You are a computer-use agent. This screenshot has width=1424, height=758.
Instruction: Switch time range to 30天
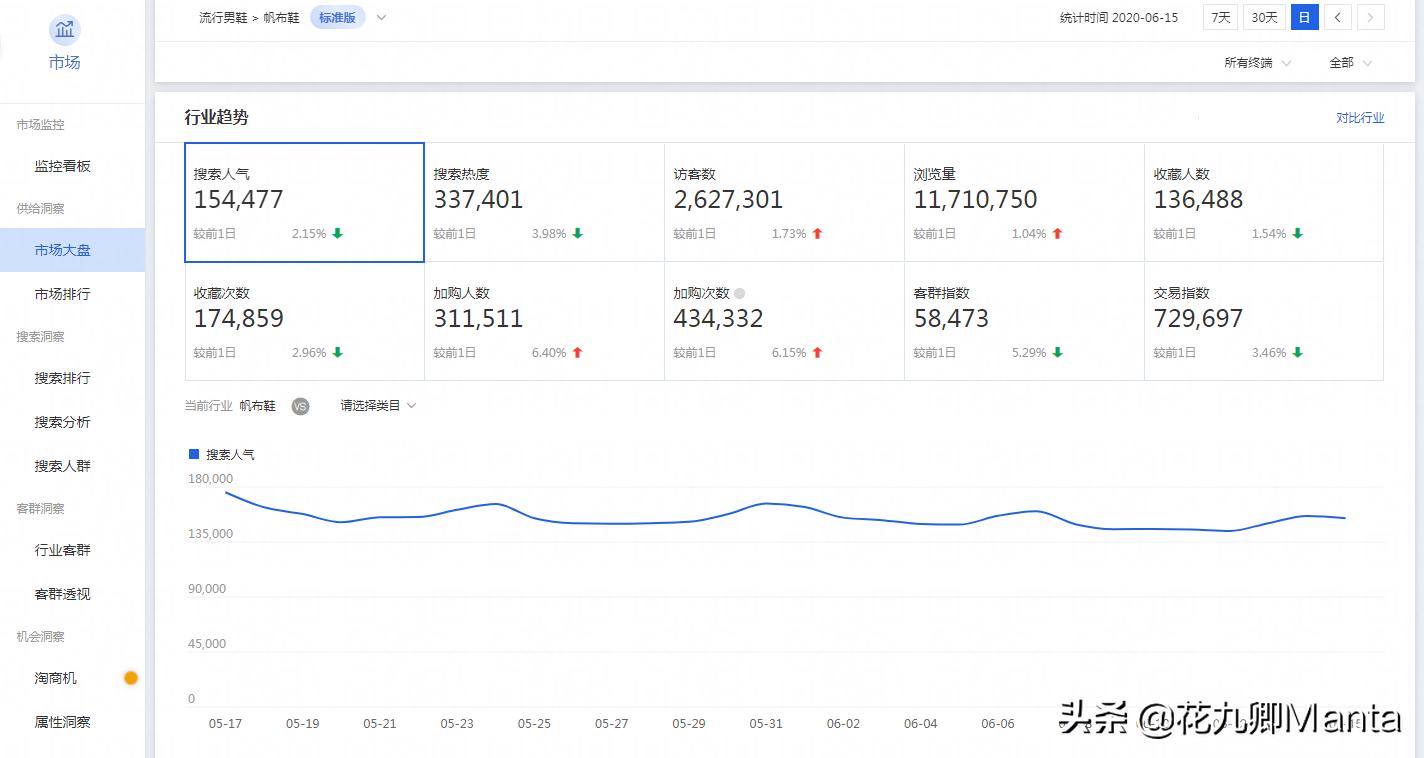tap(1264, 17)
